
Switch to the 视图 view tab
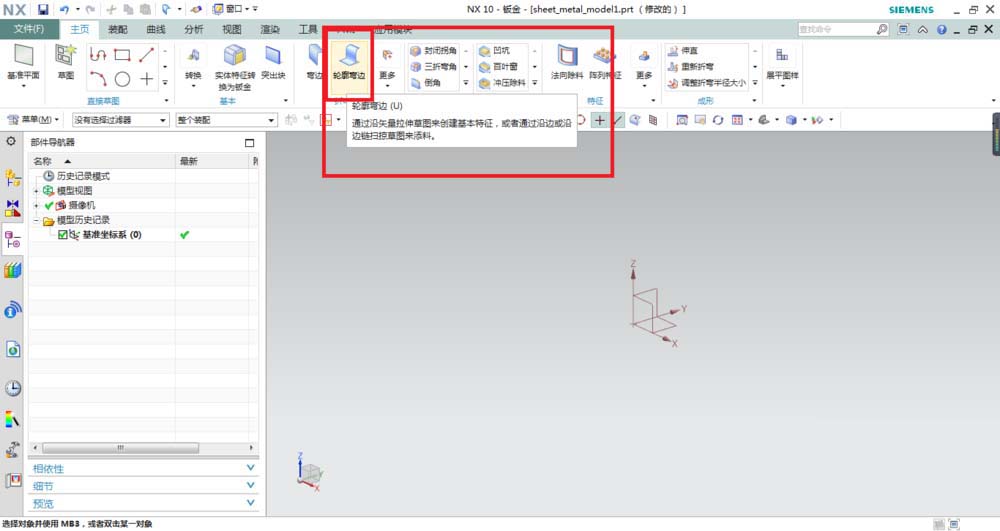(x=232, y=29)
